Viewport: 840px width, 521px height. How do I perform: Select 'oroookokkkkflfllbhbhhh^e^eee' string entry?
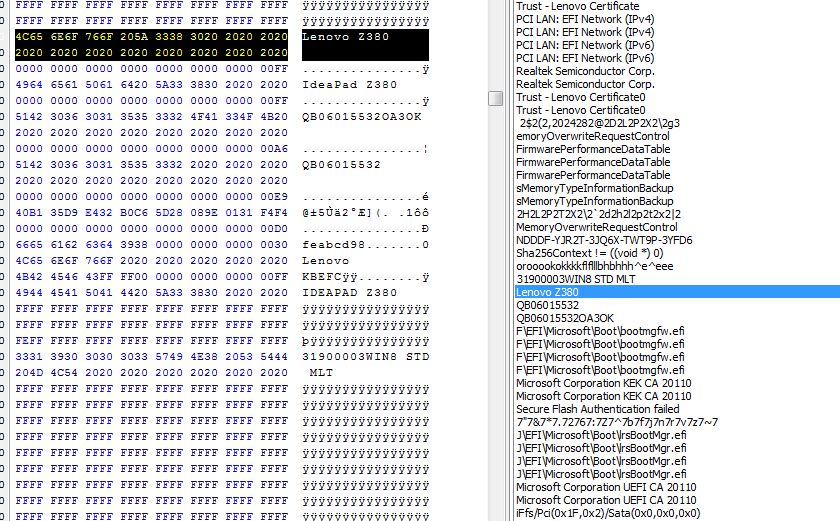[595, 266]
